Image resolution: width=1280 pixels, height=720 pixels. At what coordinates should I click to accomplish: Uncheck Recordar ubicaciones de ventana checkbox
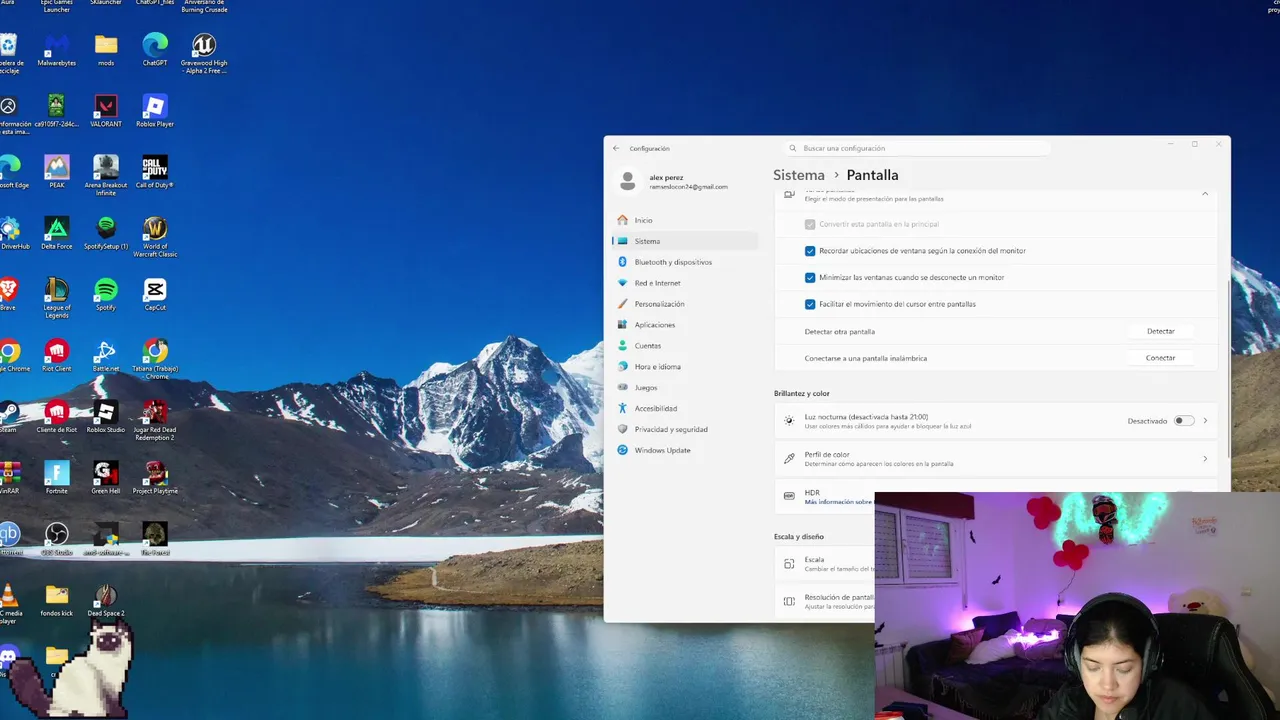pyautogui.click(x=810, y=251)
